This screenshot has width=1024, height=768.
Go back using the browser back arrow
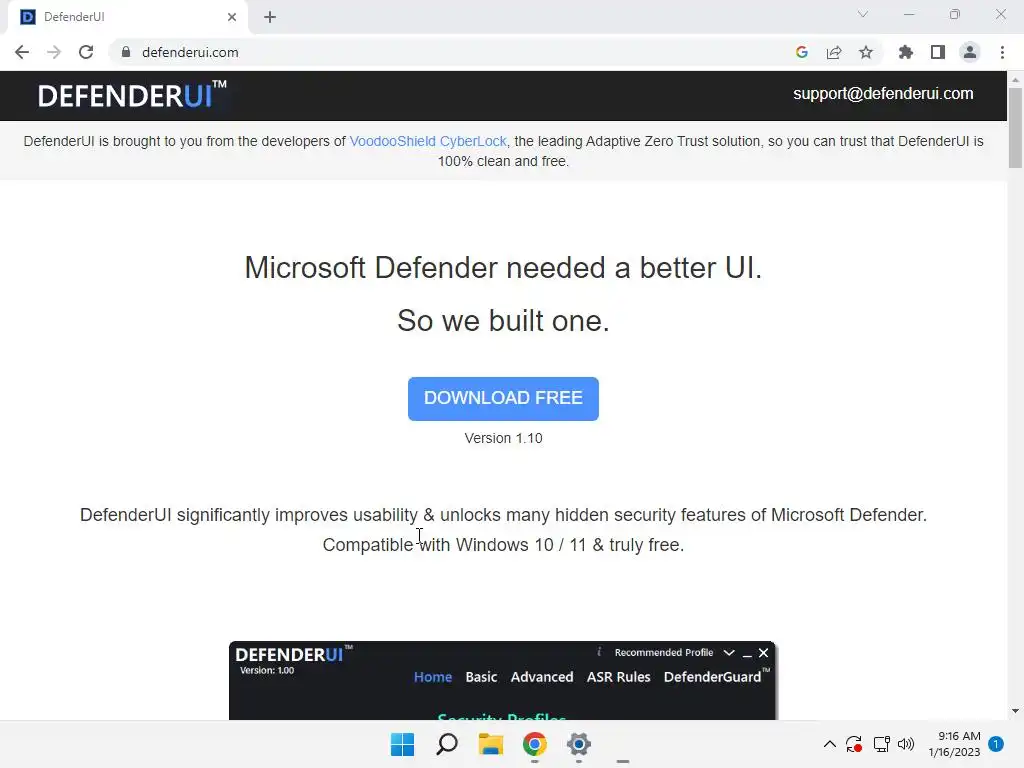click(22, 52)
